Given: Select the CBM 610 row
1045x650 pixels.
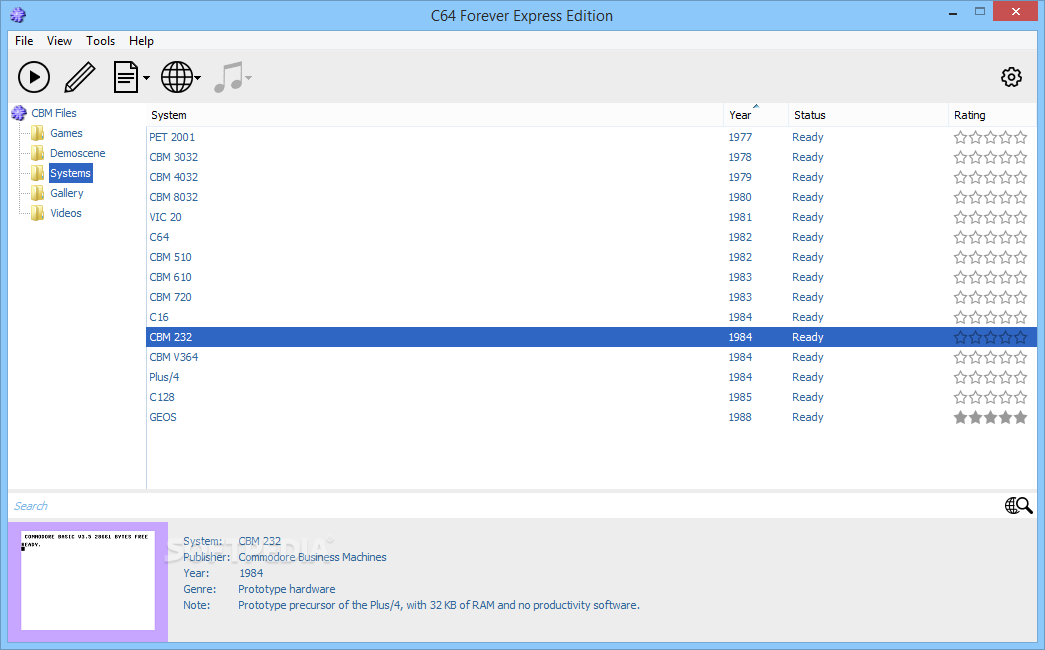Looking at the screenshot, I should pyautogui.click(x=591, y=277).
